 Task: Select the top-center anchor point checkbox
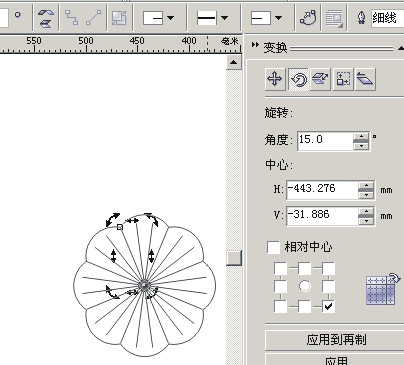coord(305,268)
